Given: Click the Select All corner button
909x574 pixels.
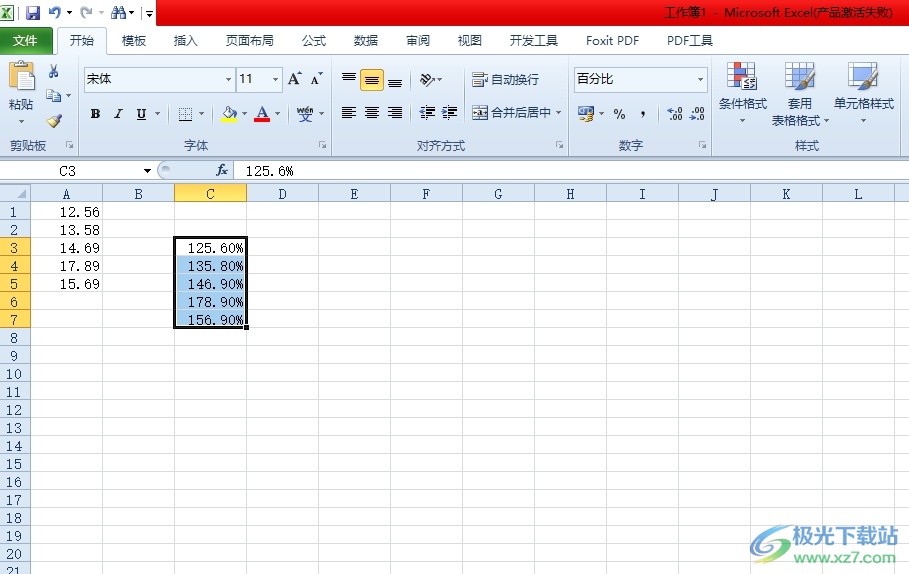Looking at the screenshot, I should point(15,193).
